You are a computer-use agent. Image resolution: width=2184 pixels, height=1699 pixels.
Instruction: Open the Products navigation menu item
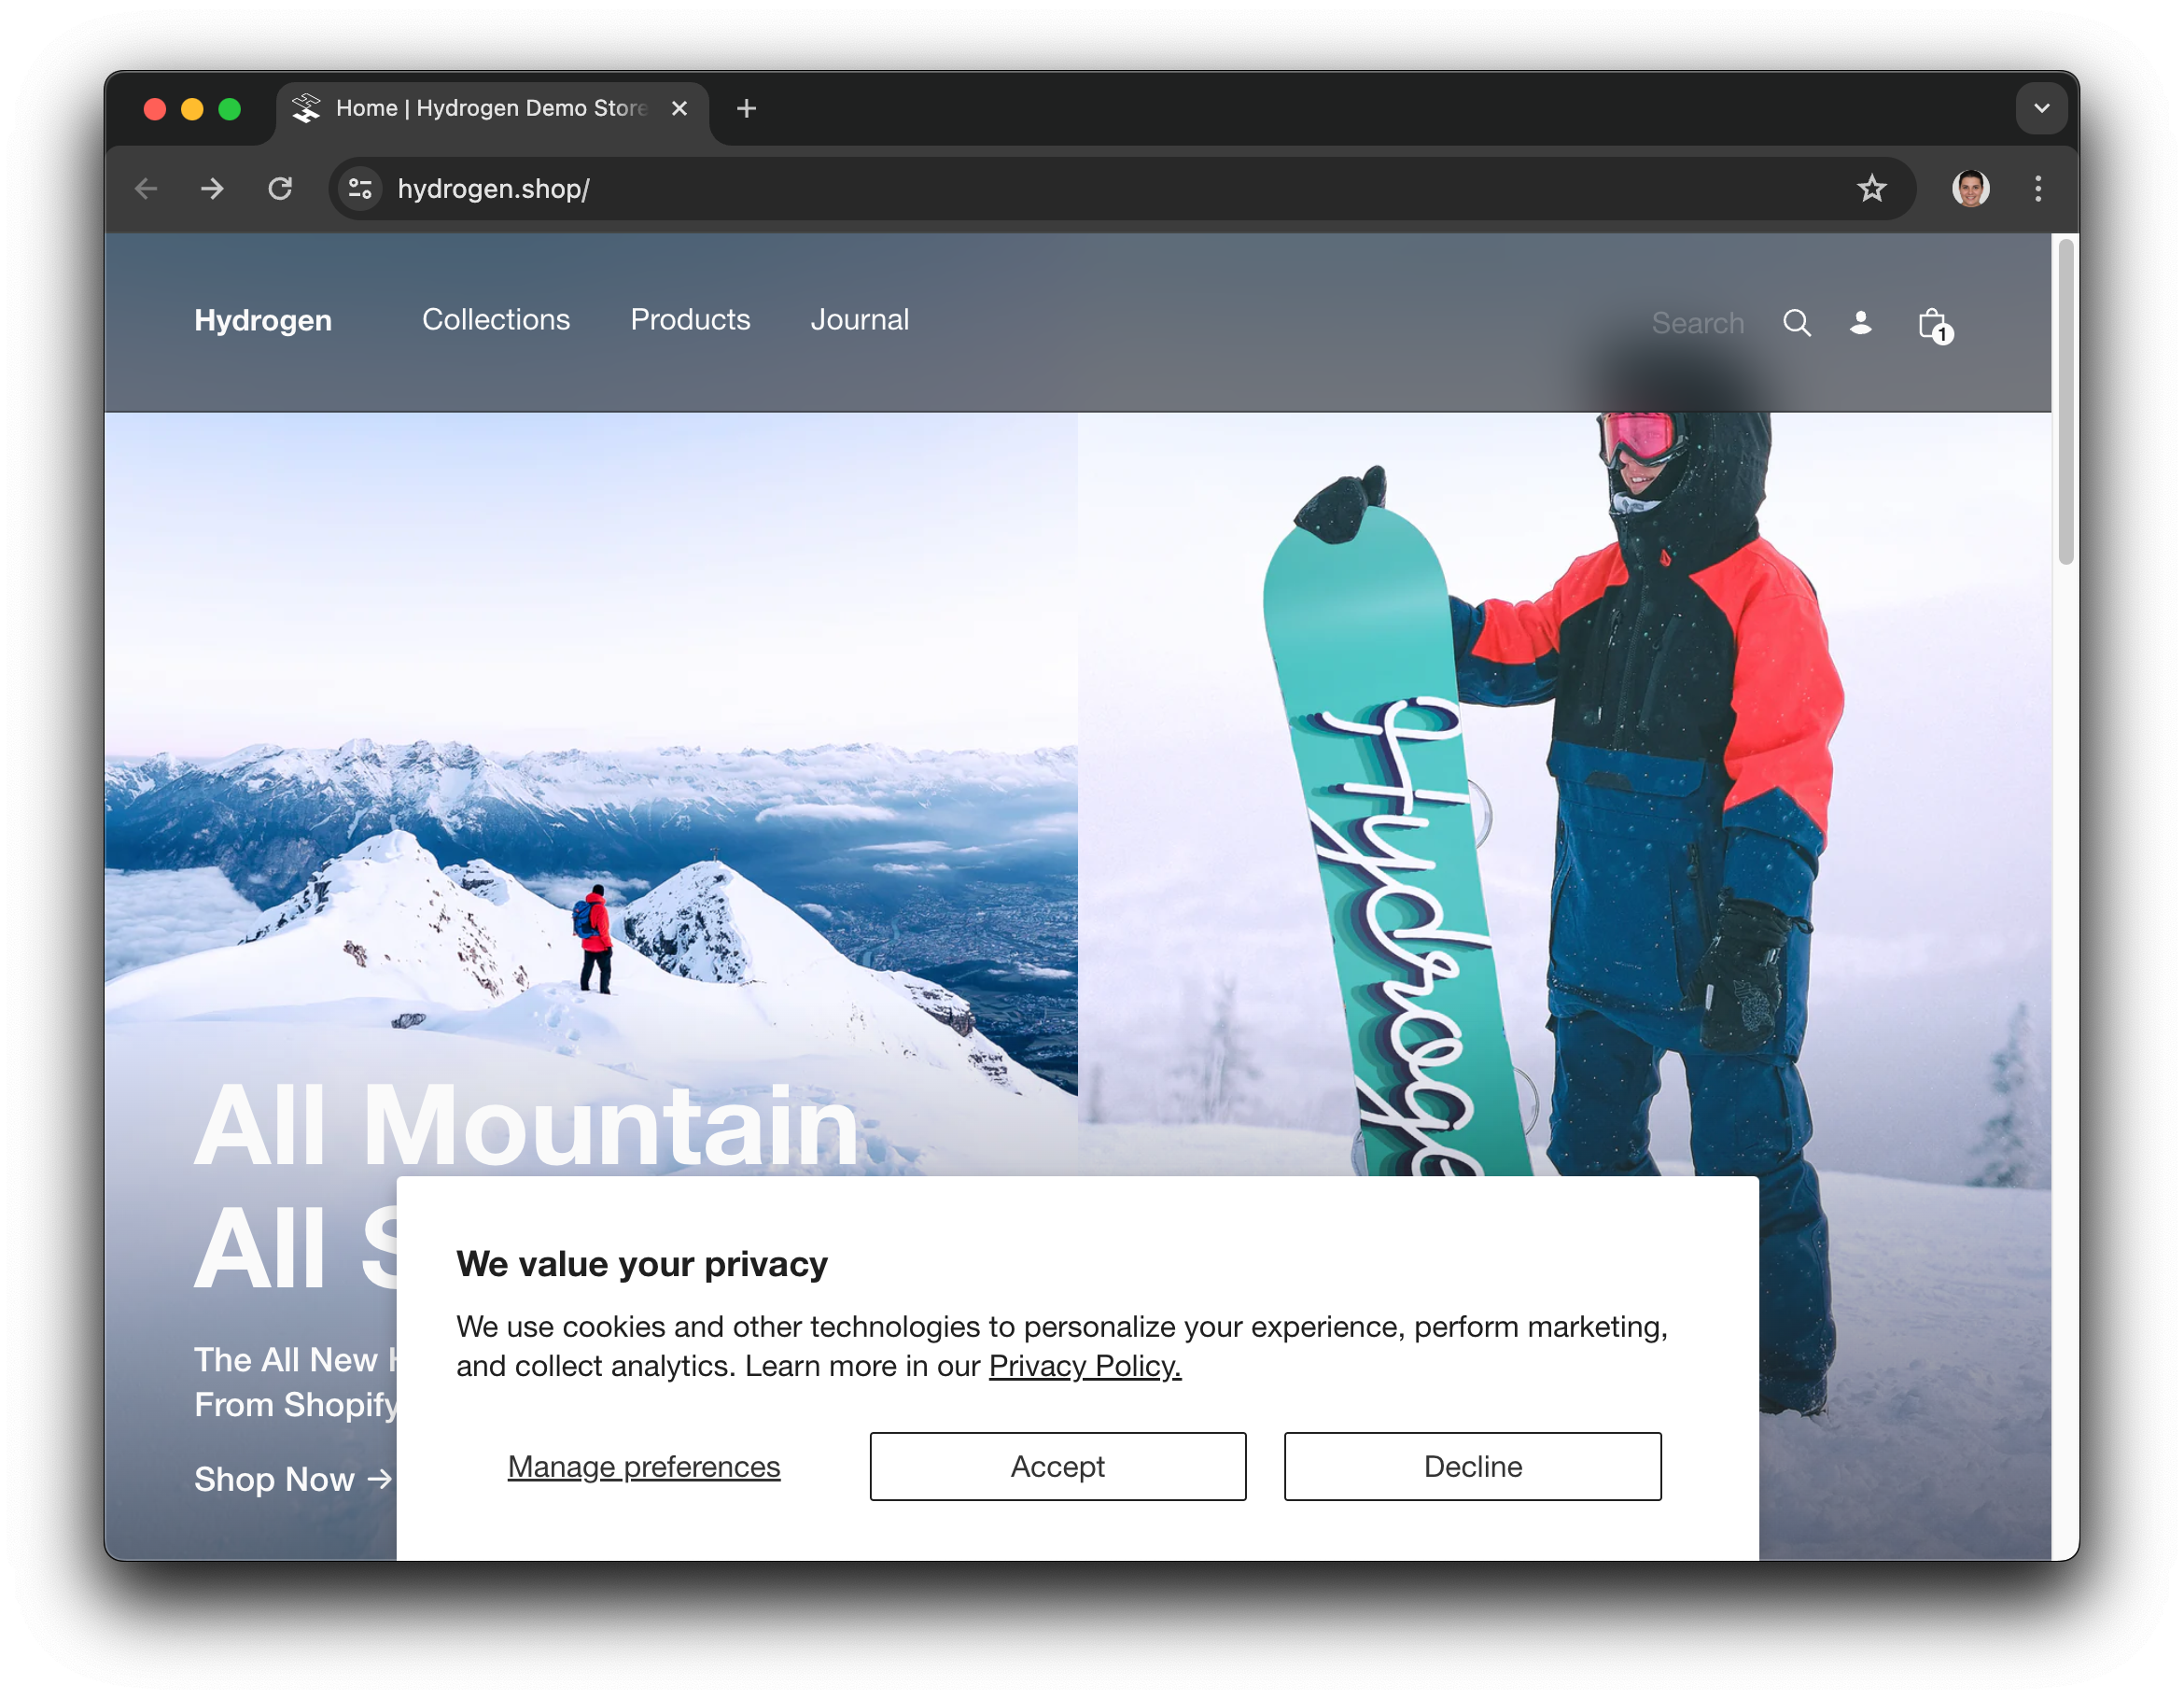(688, 319)
